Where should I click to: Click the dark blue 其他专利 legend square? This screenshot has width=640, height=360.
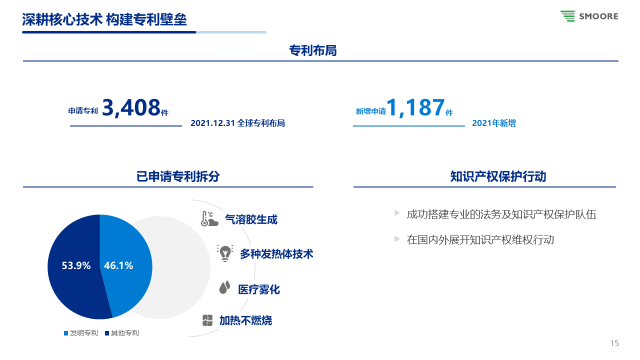(x=107, y=333)
